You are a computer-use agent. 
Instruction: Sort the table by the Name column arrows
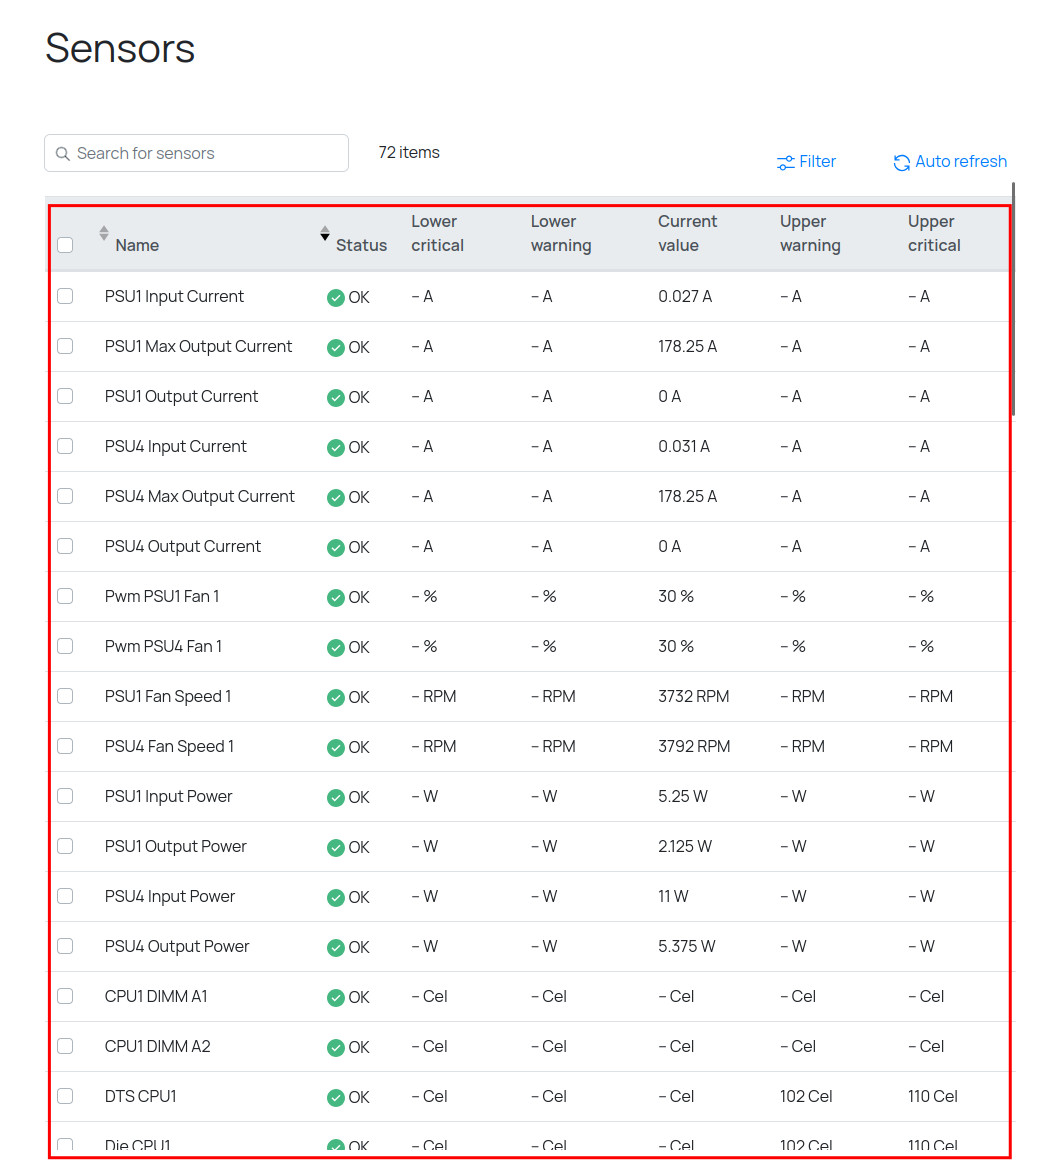(x=104, y=233)
